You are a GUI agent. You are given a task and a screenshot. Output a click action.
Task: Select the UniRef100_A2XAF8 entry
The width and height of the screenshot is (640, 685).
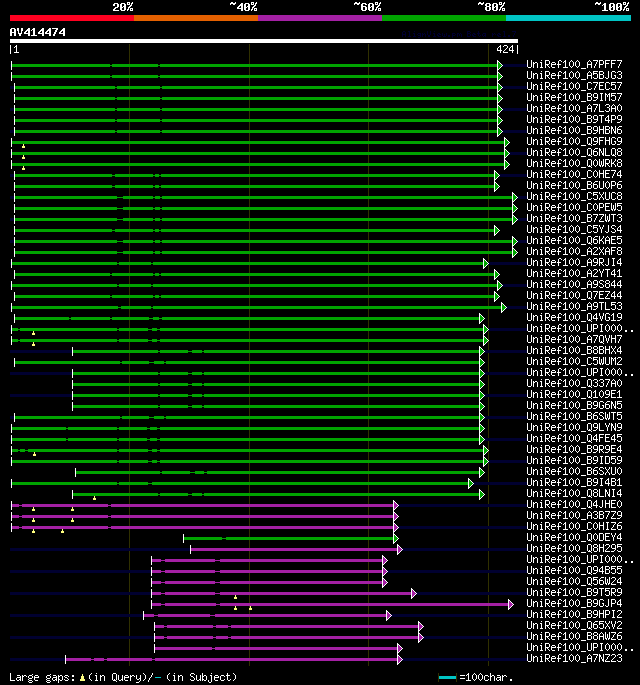(574, 251)
